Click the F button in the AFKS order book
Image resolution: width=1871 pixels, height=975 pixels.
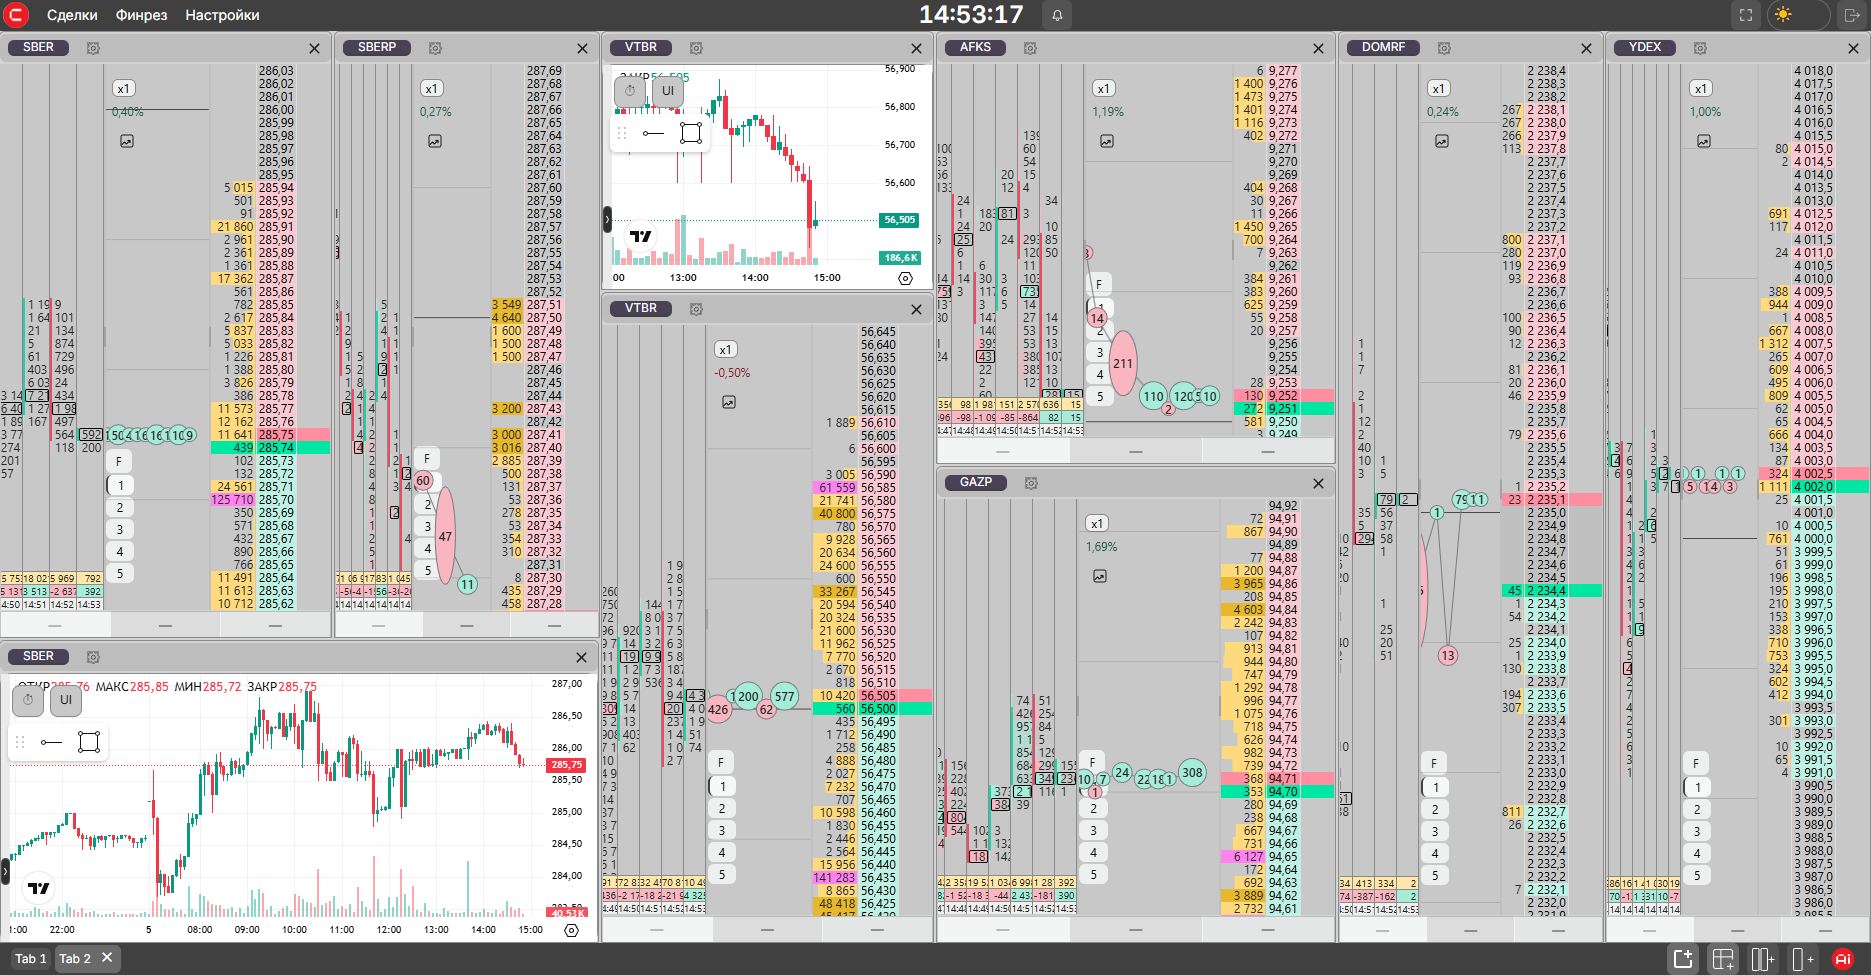click(x=1099, y=285)
